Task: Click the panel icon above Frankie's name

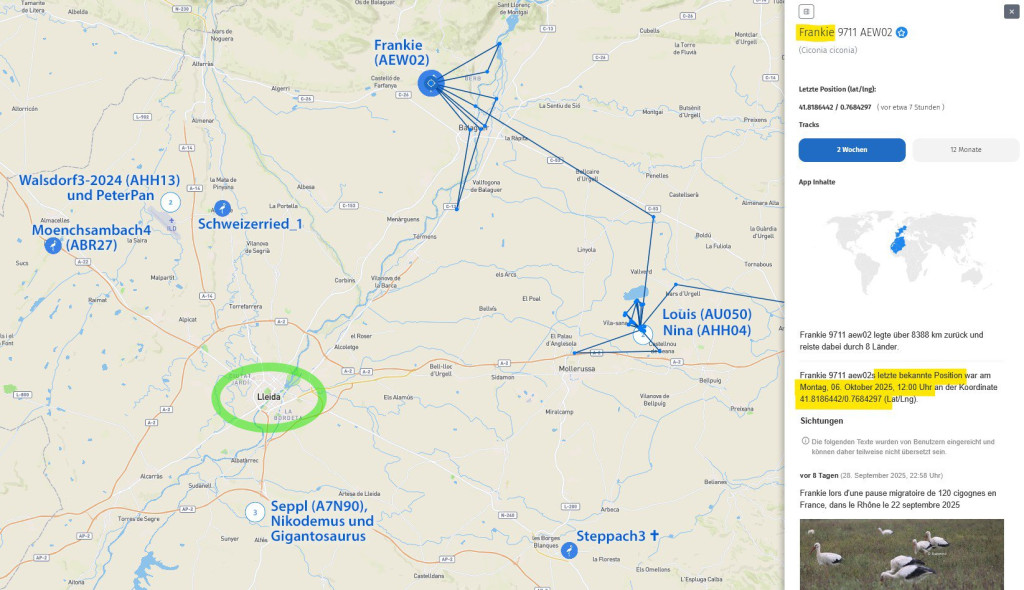Action: (x=806, y=11)
